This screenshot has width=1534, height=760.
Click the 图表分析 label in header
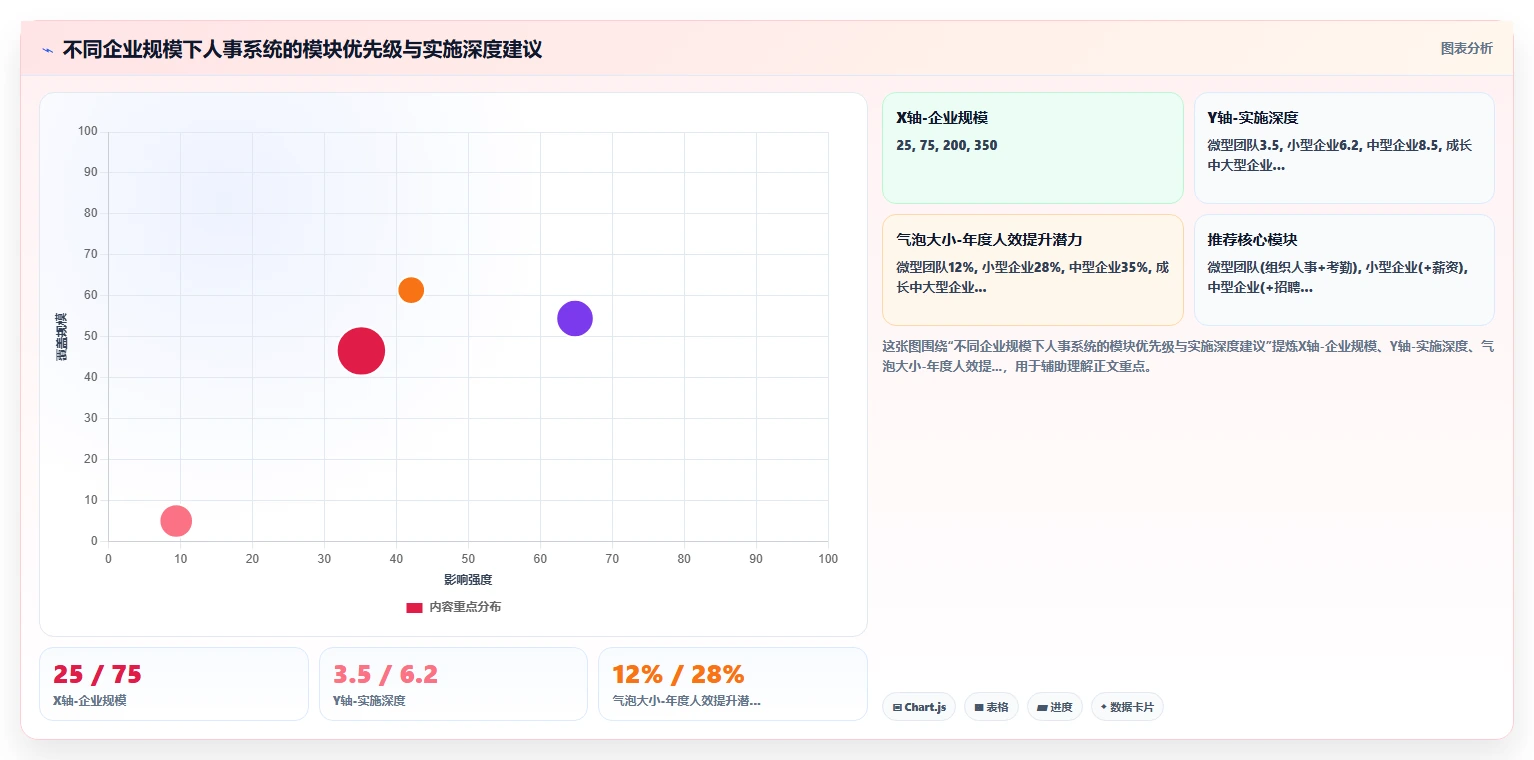[x=1466, y=48]
